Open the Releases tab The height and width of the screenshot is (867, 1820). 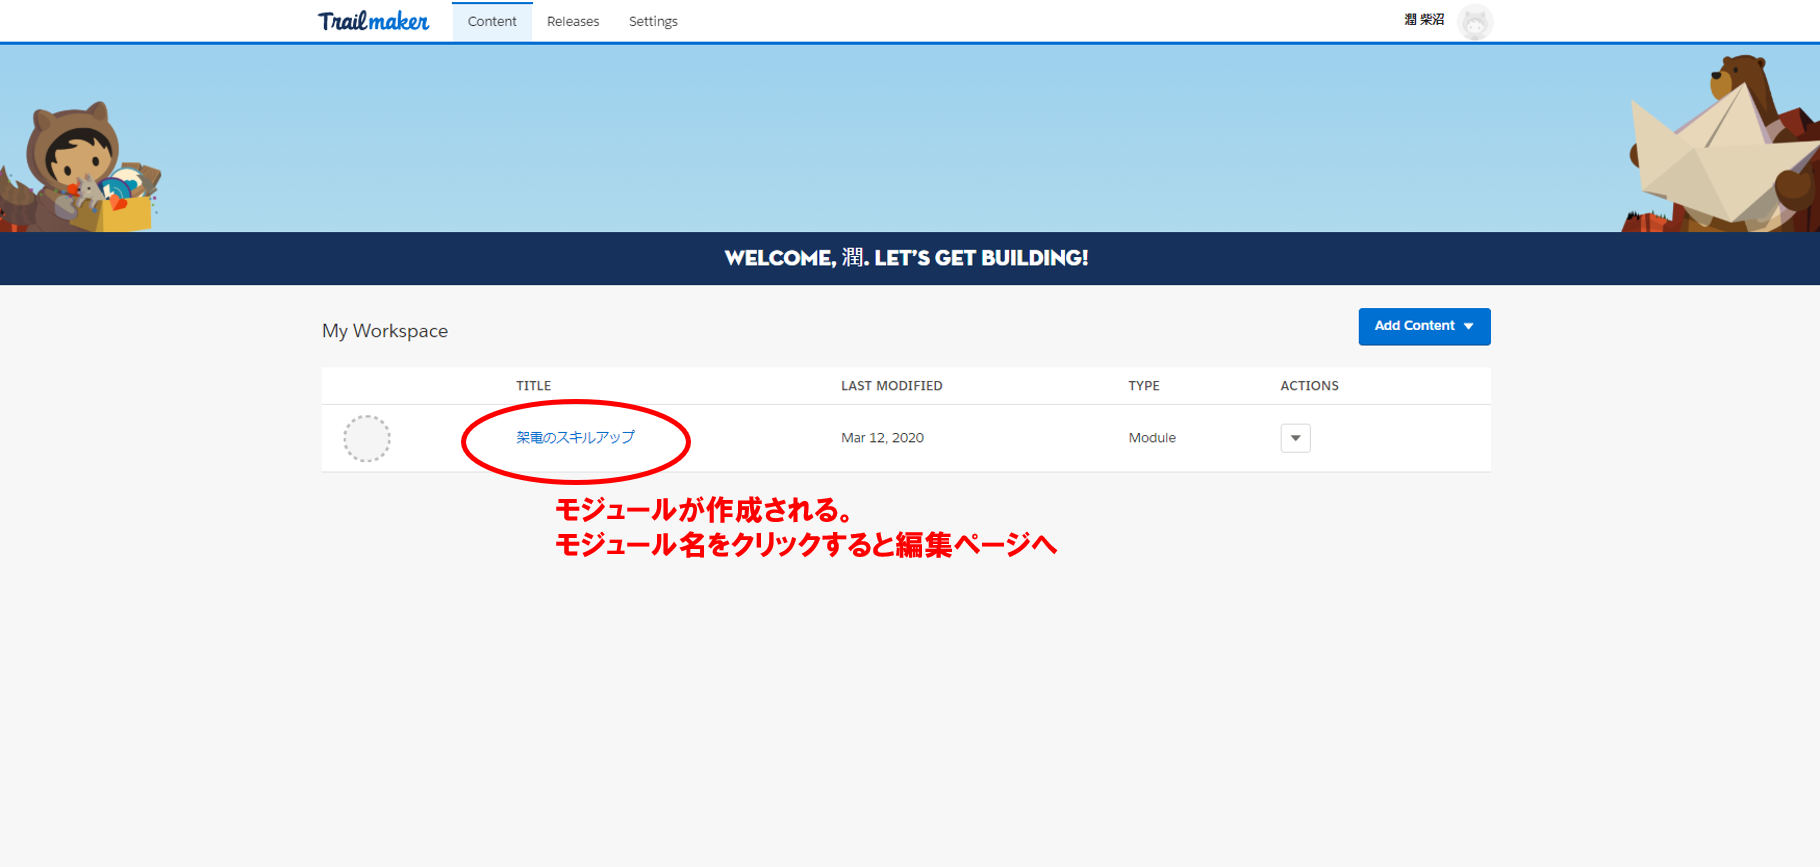(573, 21)
